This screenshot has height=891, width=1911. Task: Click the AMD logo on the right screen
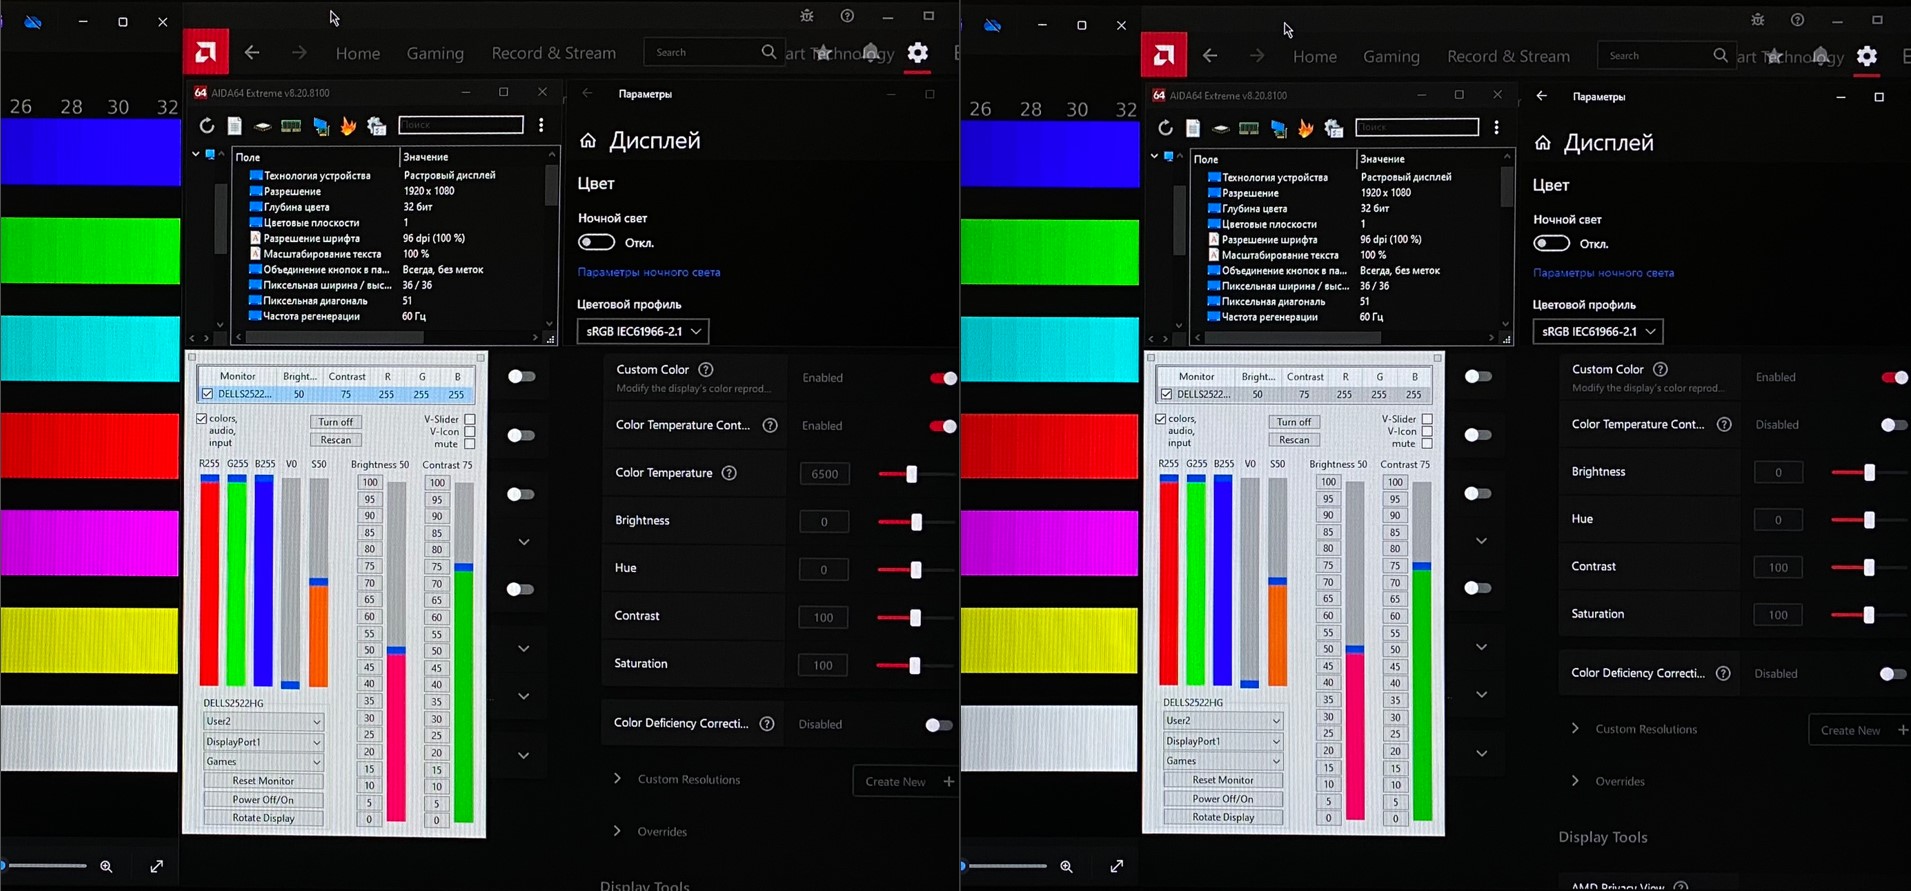pyautogui.click(x=1164, y=55)
